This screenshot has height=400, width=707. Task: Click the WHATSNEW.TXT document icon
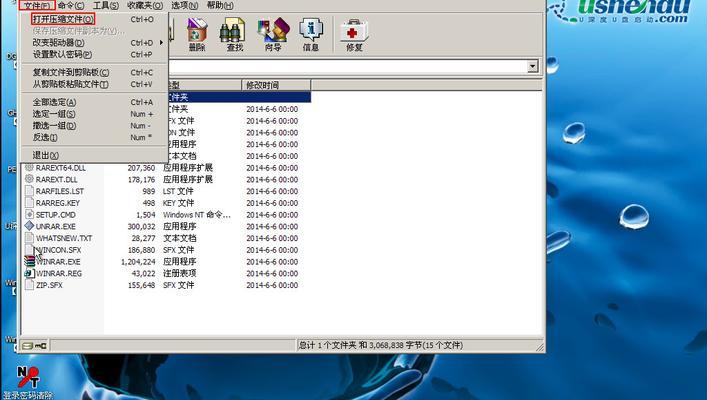[x=29, y=238]
